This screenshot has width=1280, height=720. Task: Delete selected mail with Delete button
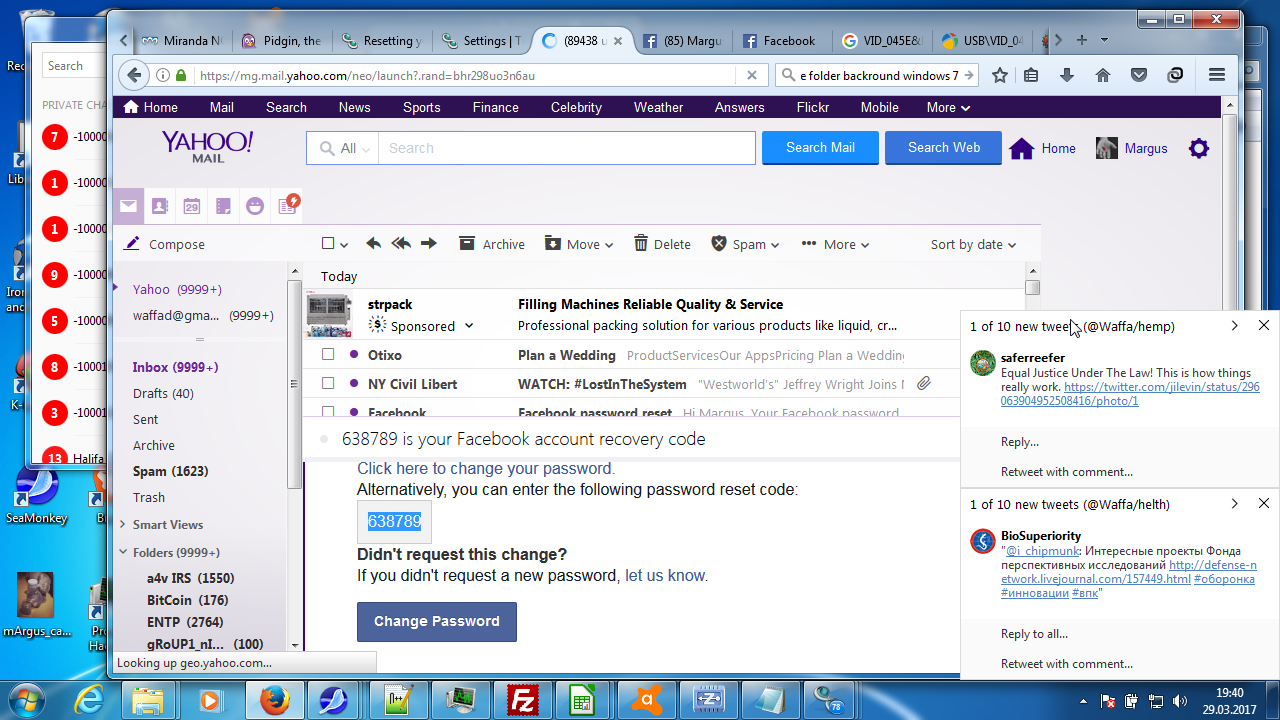(x=662, y=244)
